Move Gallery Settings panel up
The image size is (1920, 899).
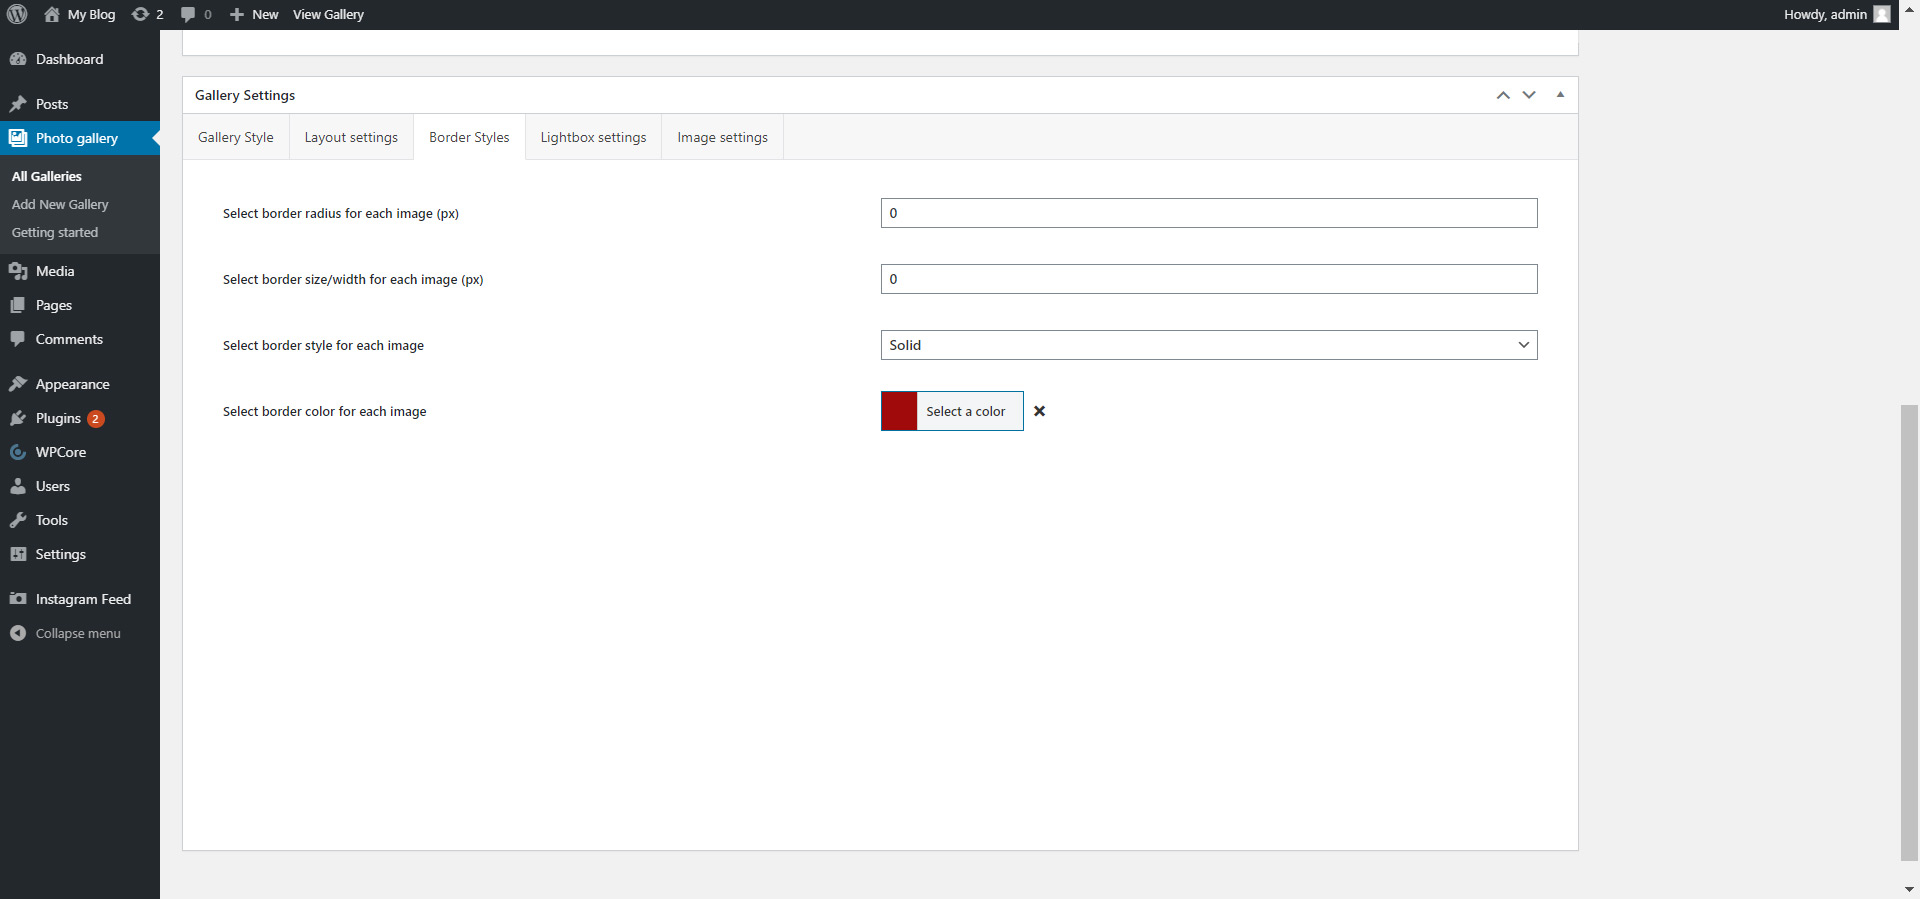coord(1503,95)
